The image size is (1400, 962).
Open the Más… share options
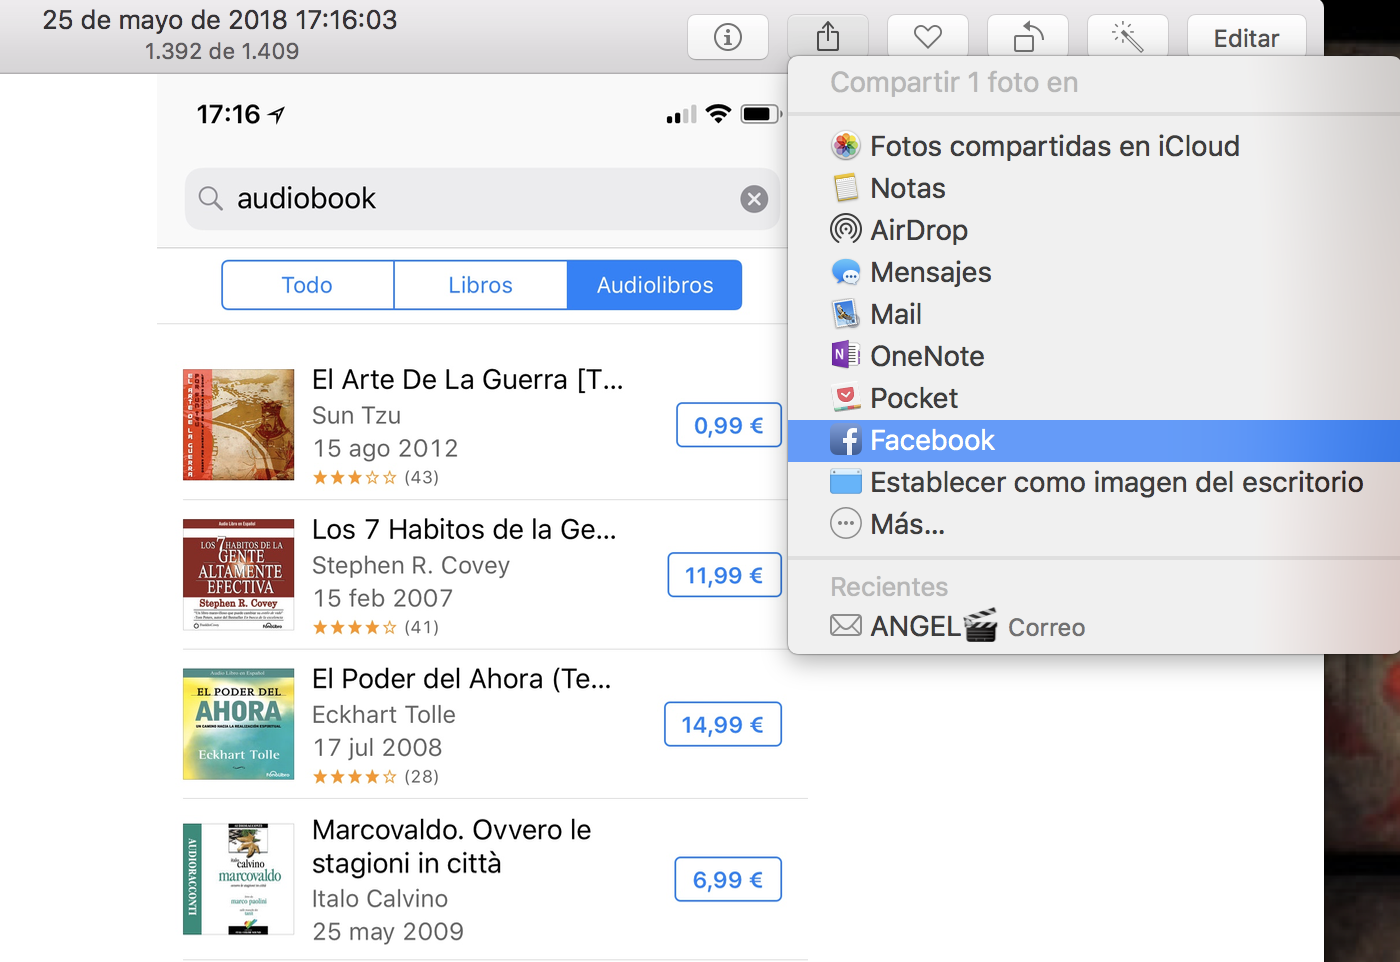(x=1094, y=524)
